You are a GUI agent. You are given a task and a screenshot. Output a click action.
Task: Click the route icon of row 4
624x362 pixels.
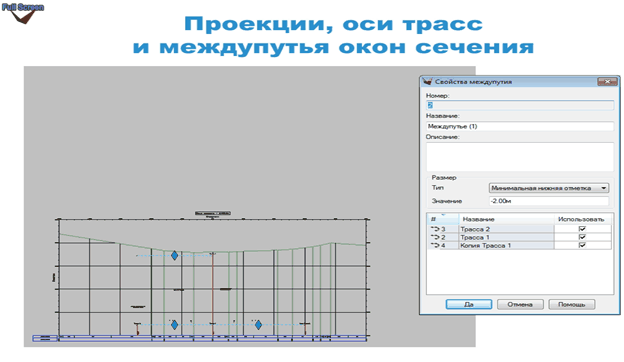[x=435, y=245]
